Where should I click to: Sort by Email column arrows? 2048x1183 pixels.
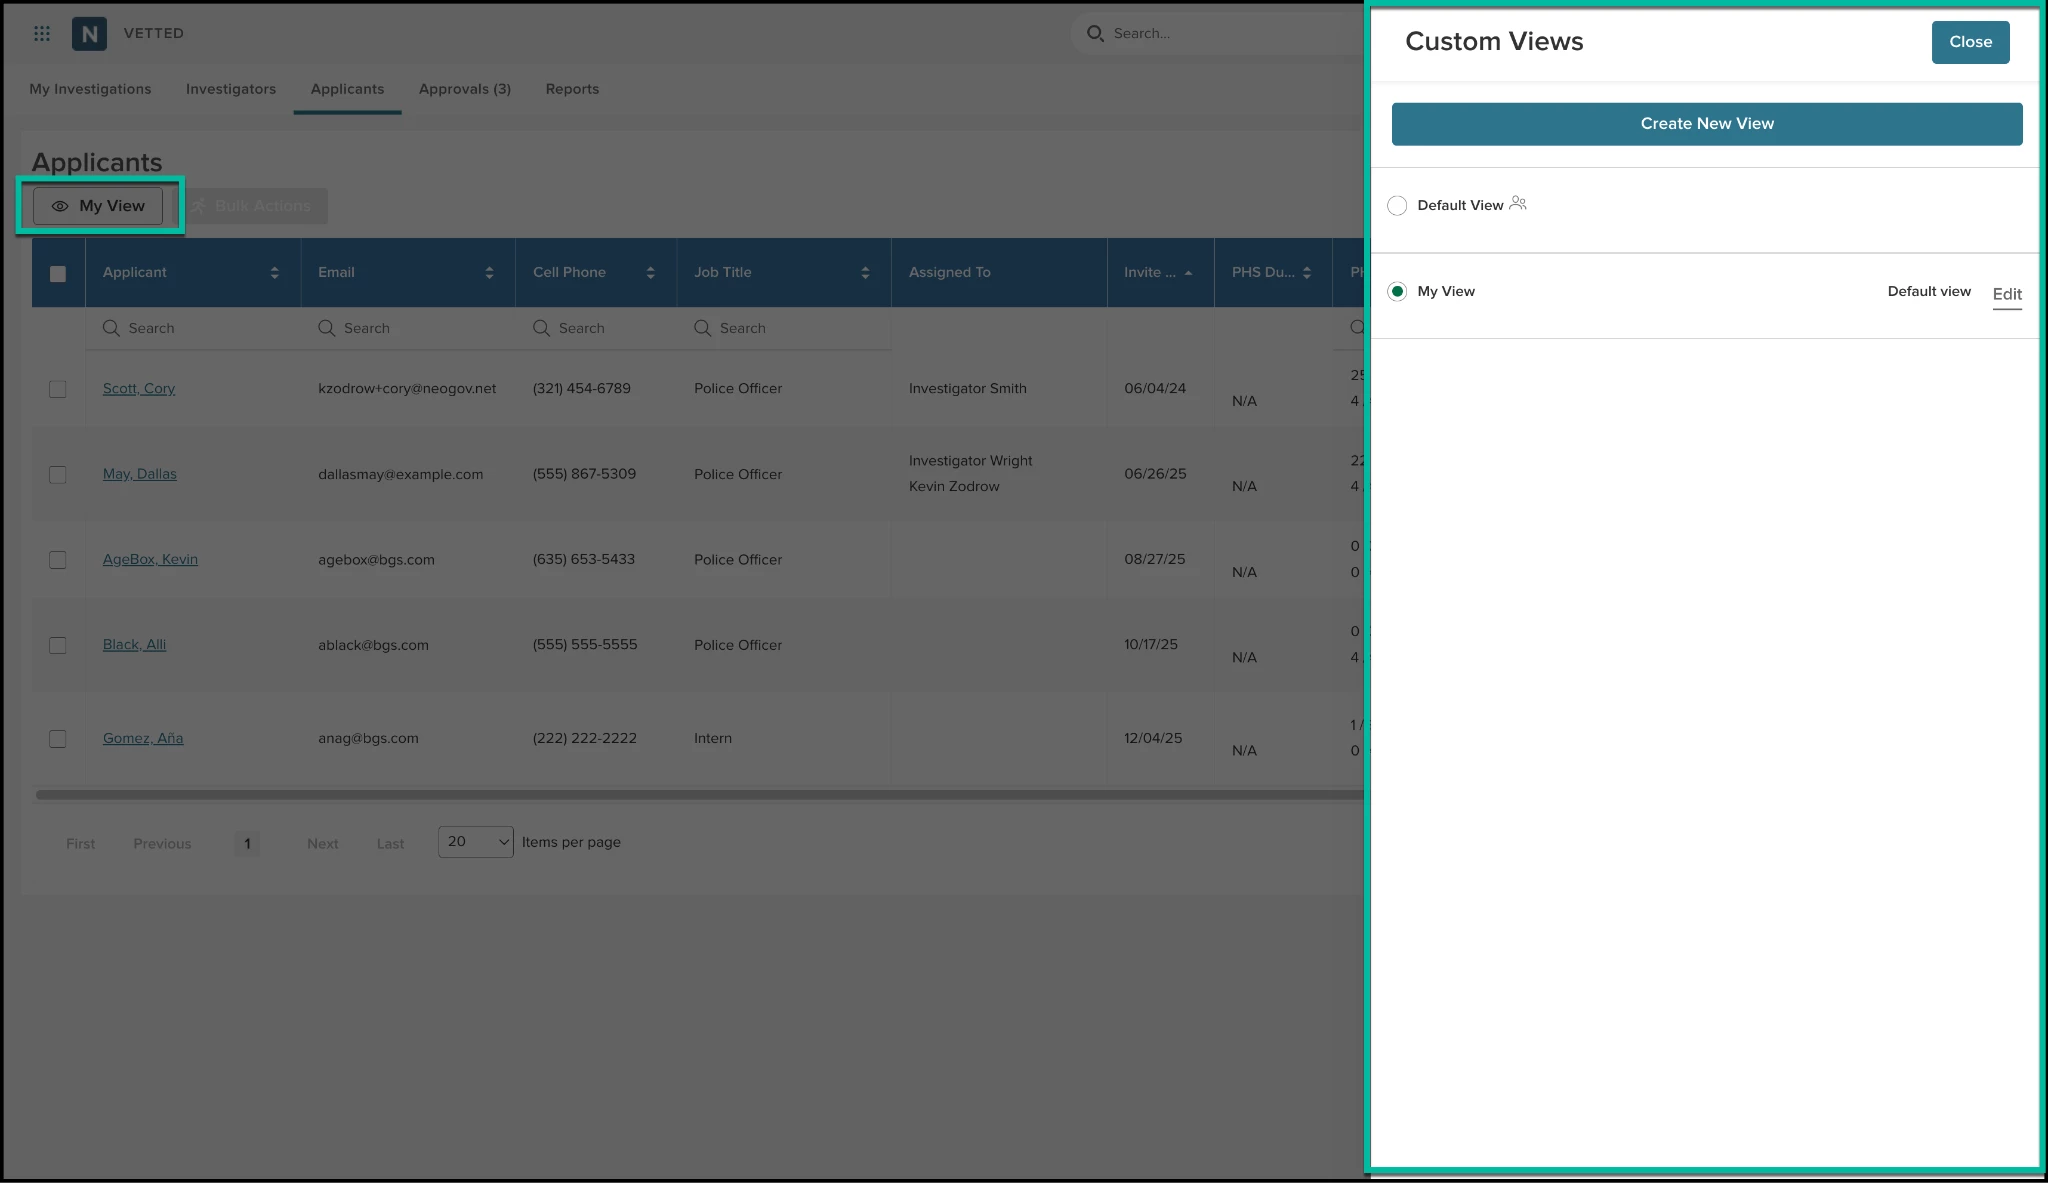click(x=489, y=272)
